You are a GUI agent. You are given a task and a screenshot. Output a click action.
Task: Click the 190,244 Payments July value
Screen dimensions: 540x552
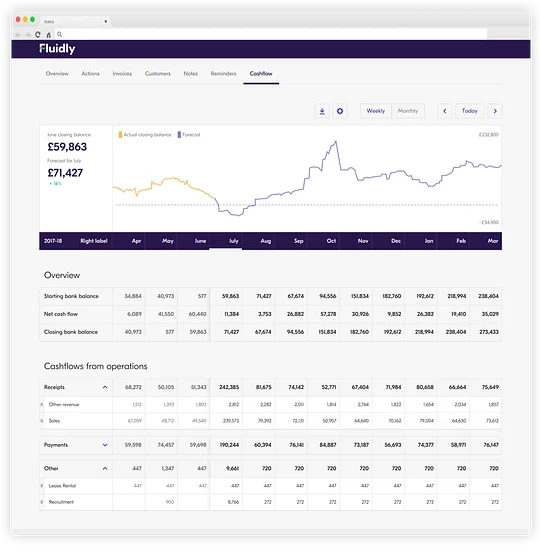click(x=229, y=445)
